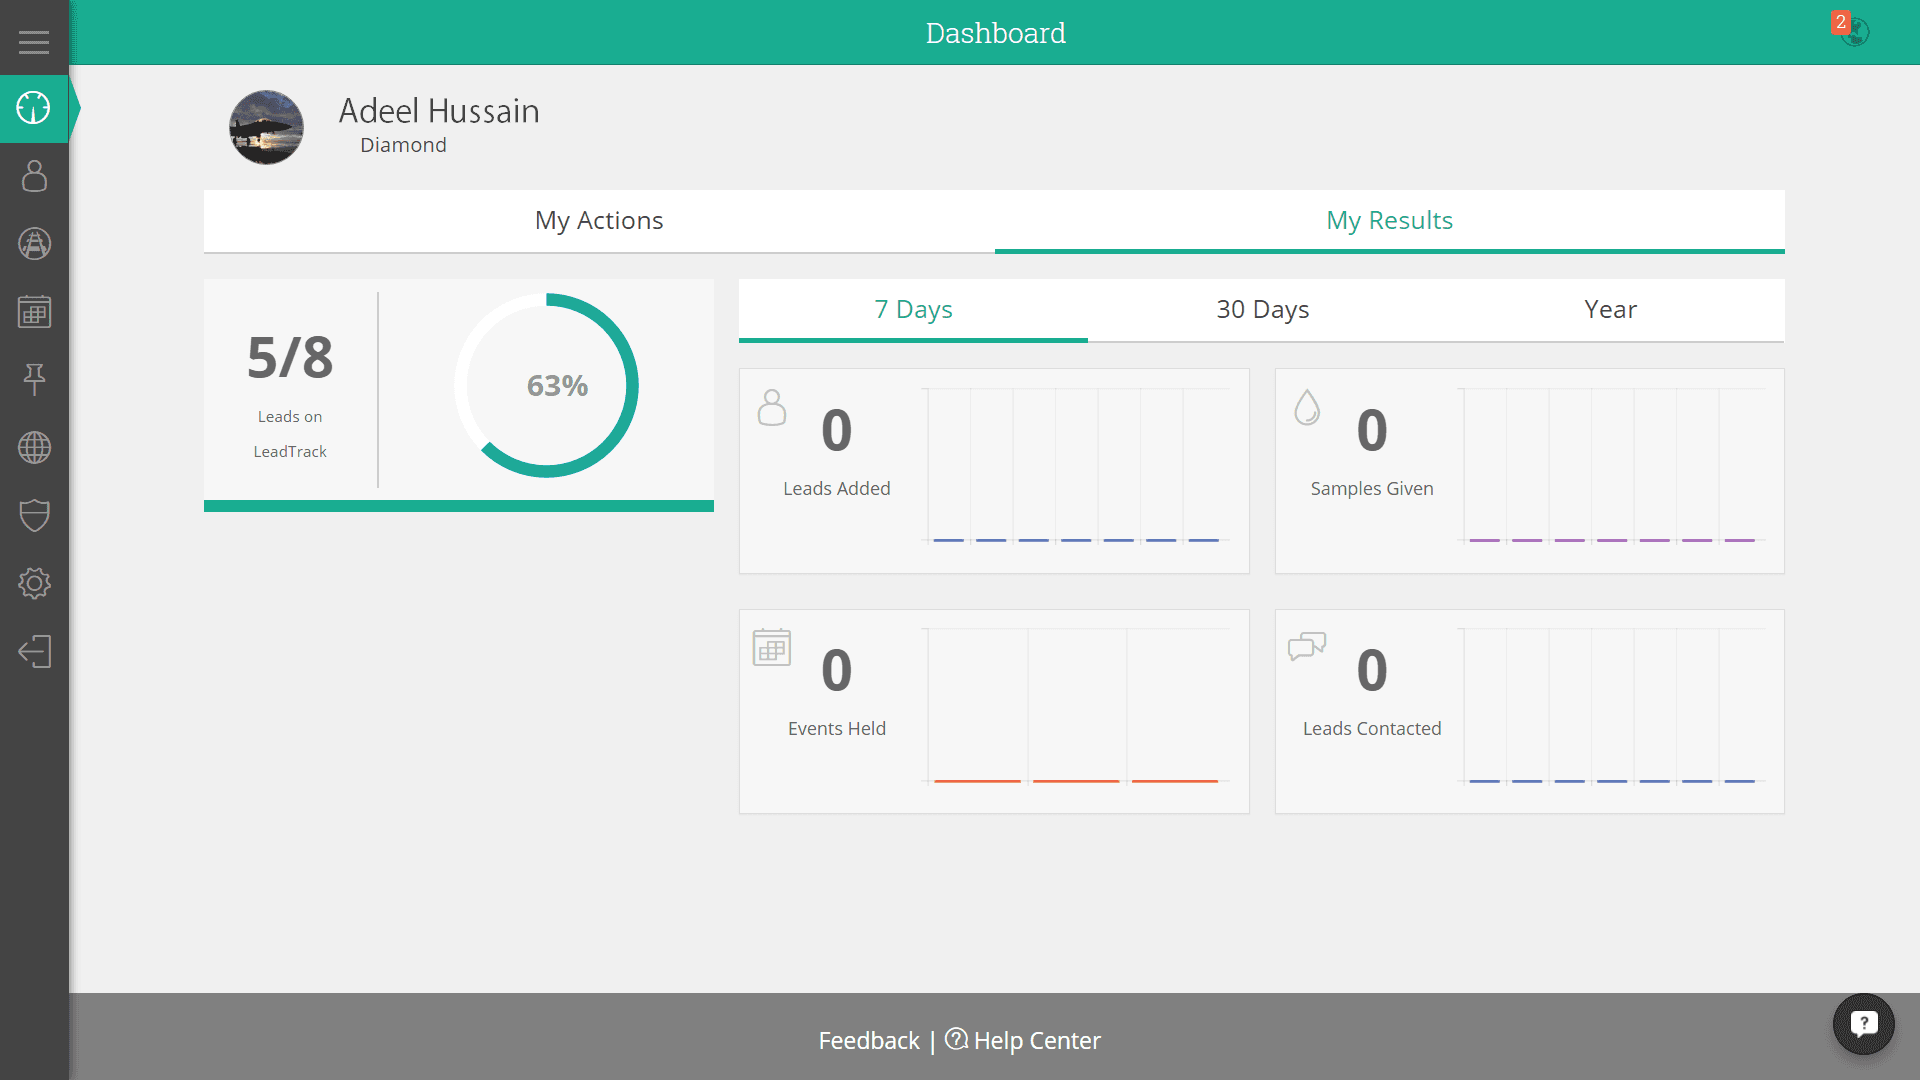Click the 5/8 leads count

pyautogui.click(x=290, y=357)
